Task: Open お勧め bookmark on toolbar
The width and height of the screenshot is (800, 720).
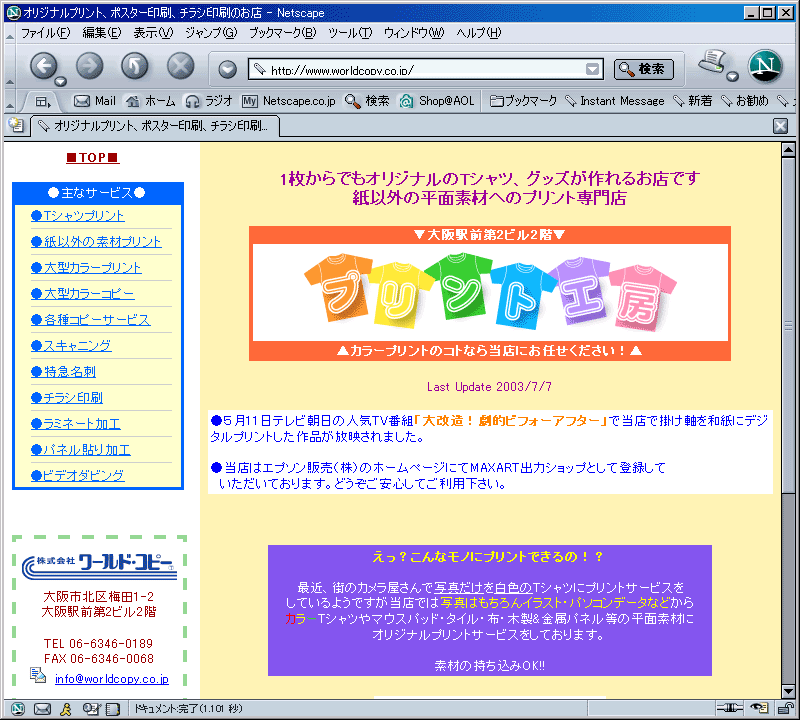Action: point(744,101)
